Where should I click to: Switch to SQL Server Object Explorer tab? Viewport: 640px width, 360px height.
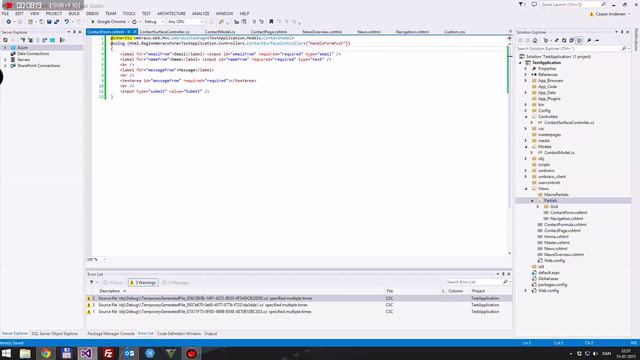tap(55, 333)
